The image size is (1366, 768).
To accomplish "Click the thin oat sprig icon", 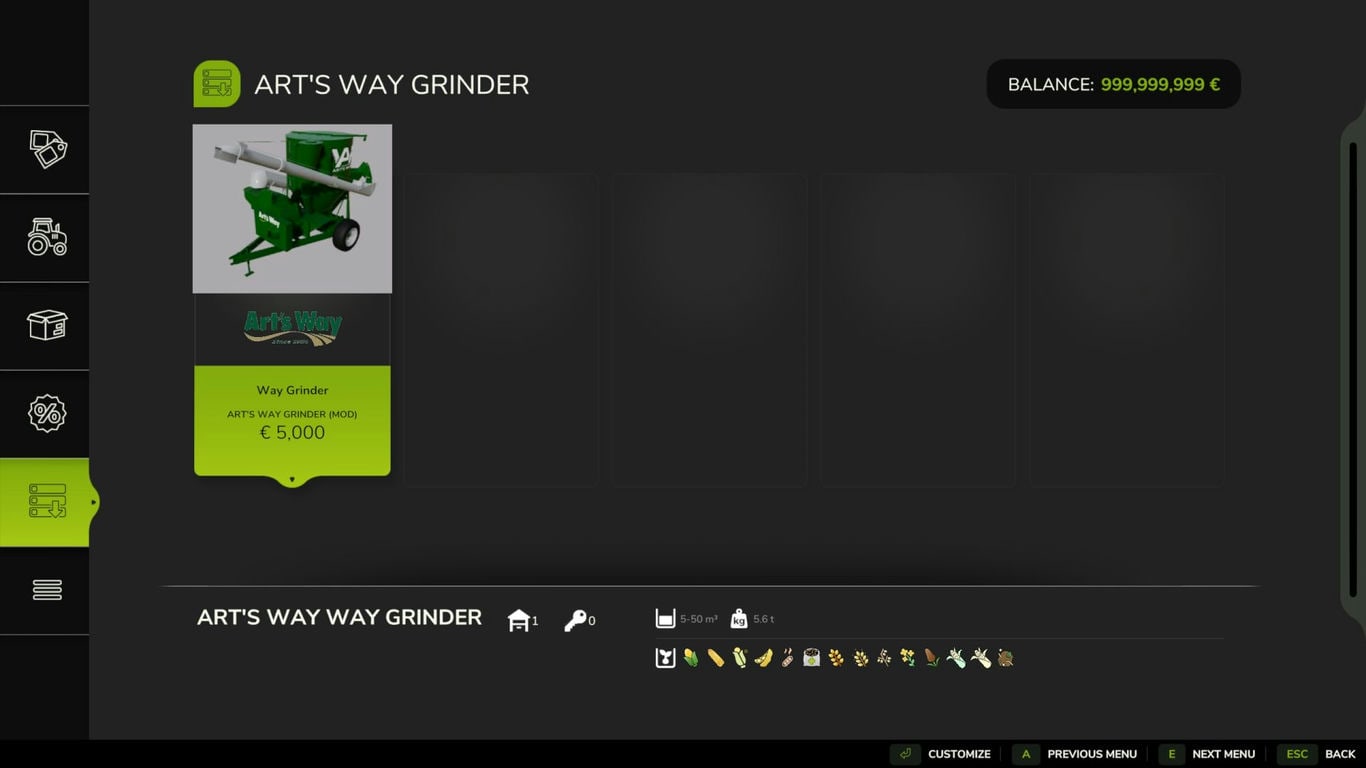I will (884, 658).
